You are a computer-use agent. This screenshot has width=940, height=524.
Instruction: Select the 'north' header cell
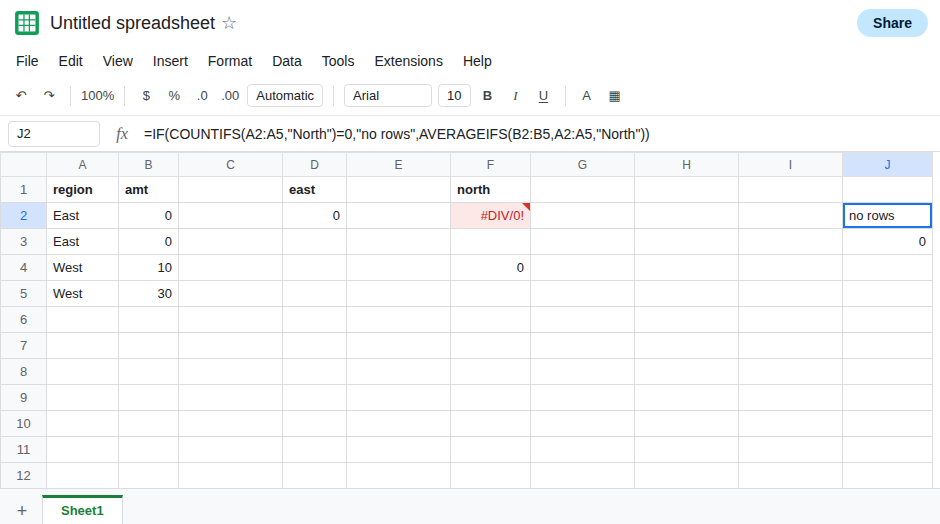[x=490, y=190]
